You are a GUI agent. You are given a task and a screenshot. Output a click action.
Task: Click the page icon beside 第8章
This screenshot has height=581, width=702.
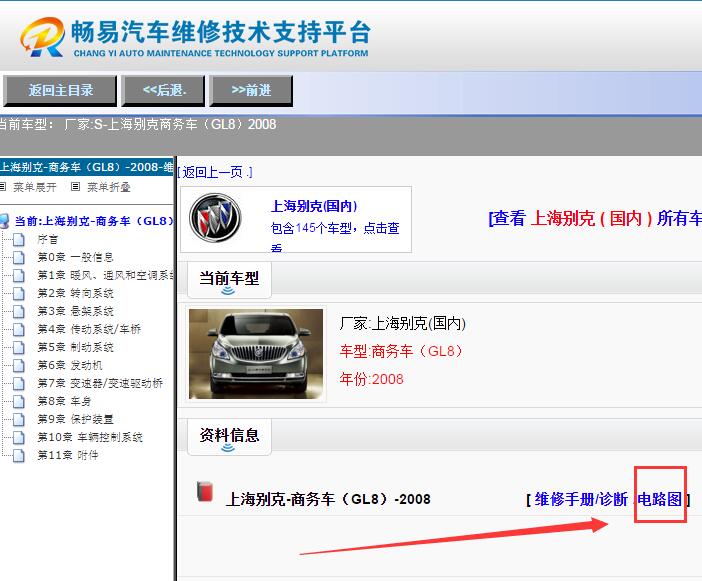coord(19,402)
